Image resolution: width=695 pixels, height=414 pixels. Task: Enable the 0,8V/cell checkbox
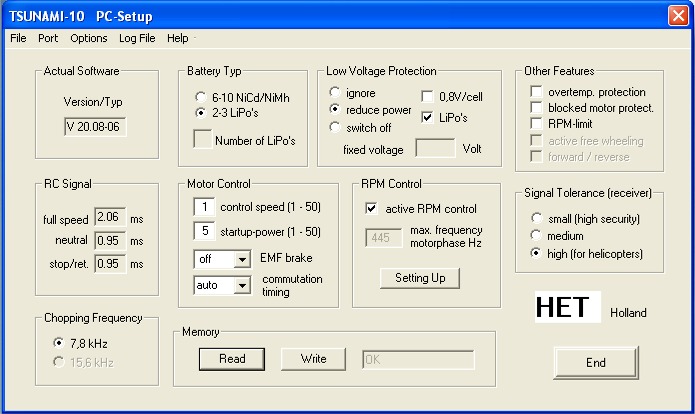(x=427, y=96)
